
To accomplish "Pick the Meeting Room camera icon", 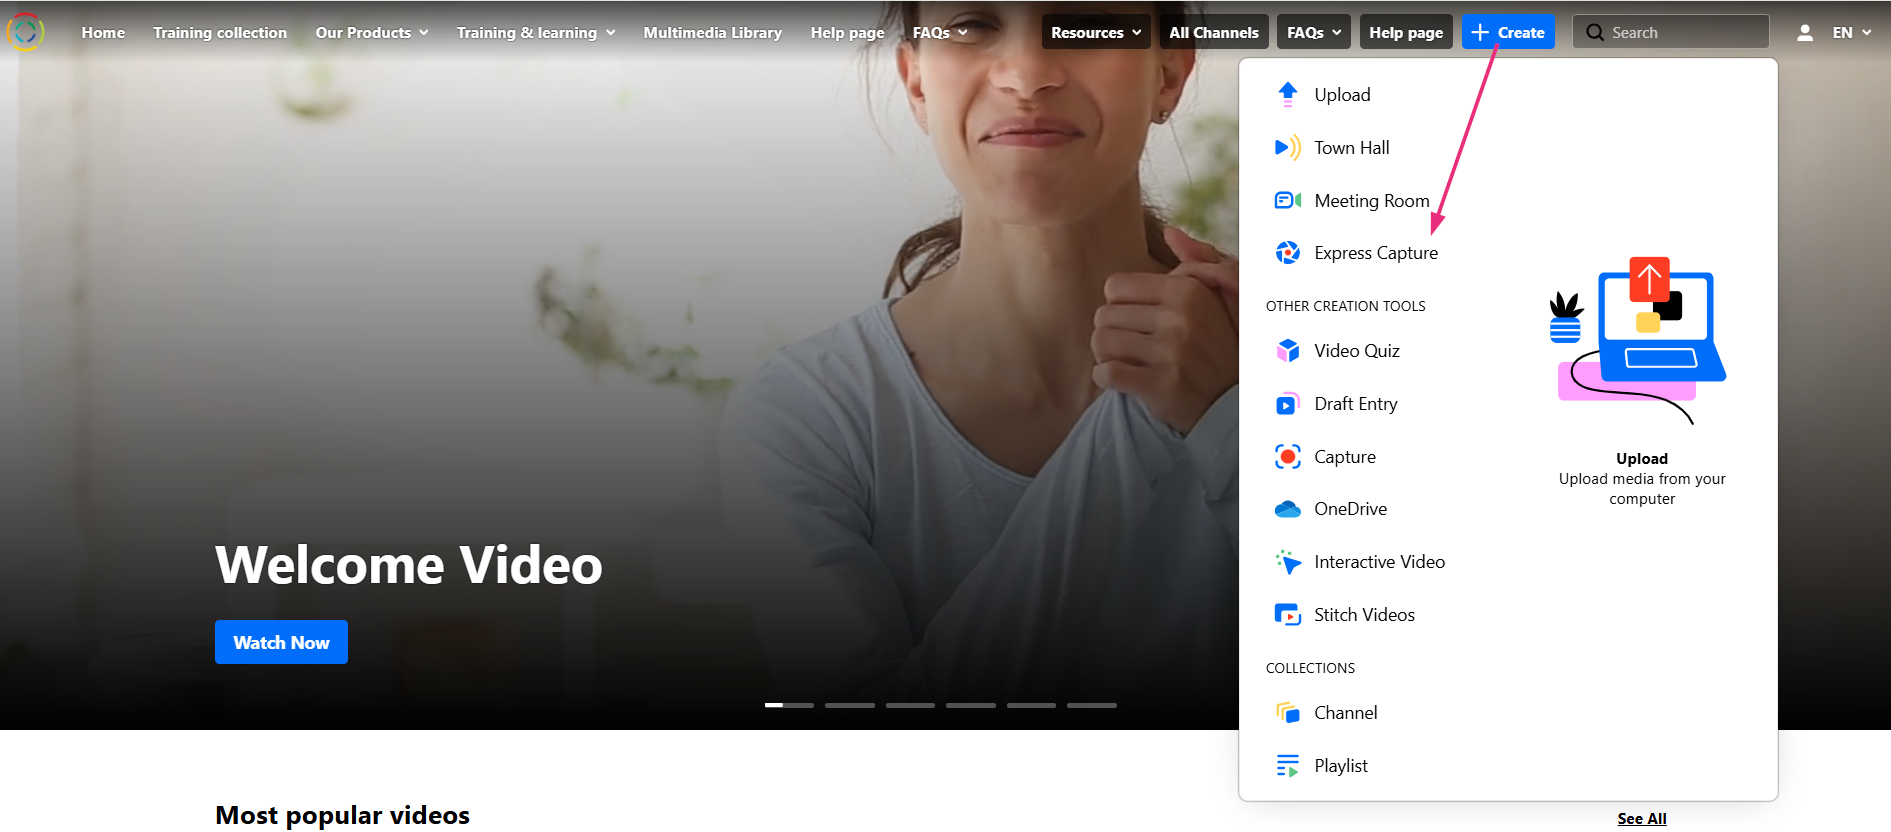I will tap(1287, 201).
